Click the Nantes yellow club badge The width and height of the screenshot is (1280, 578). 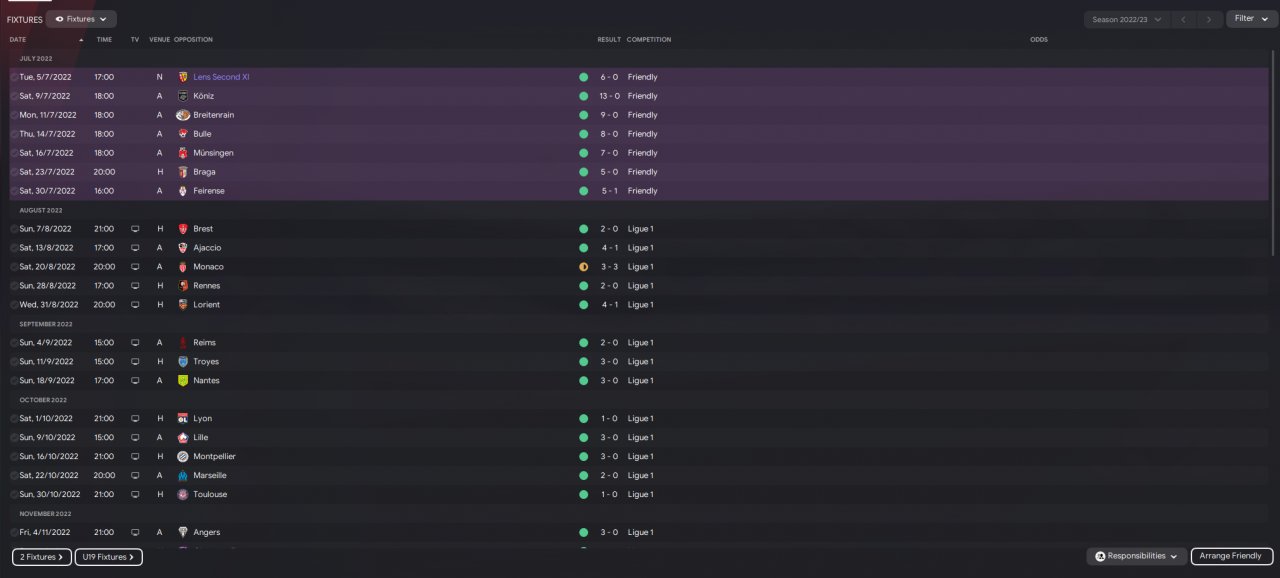(183, 381)
